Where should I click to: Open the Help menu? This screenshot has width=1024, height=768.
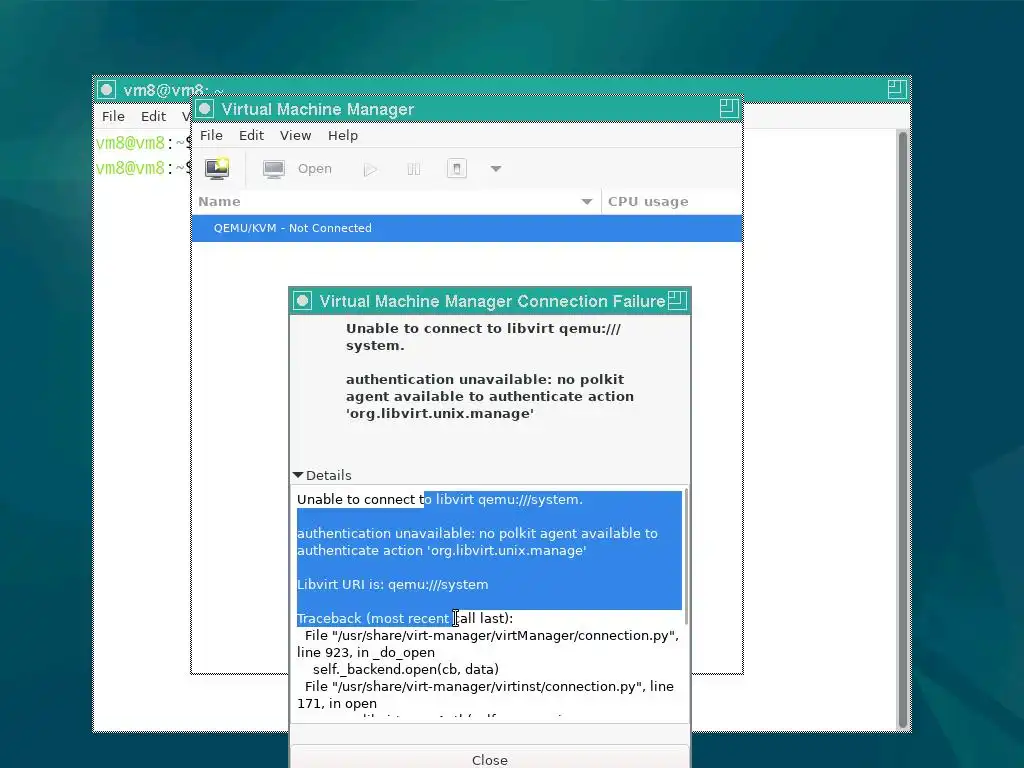tap(343, 135)
